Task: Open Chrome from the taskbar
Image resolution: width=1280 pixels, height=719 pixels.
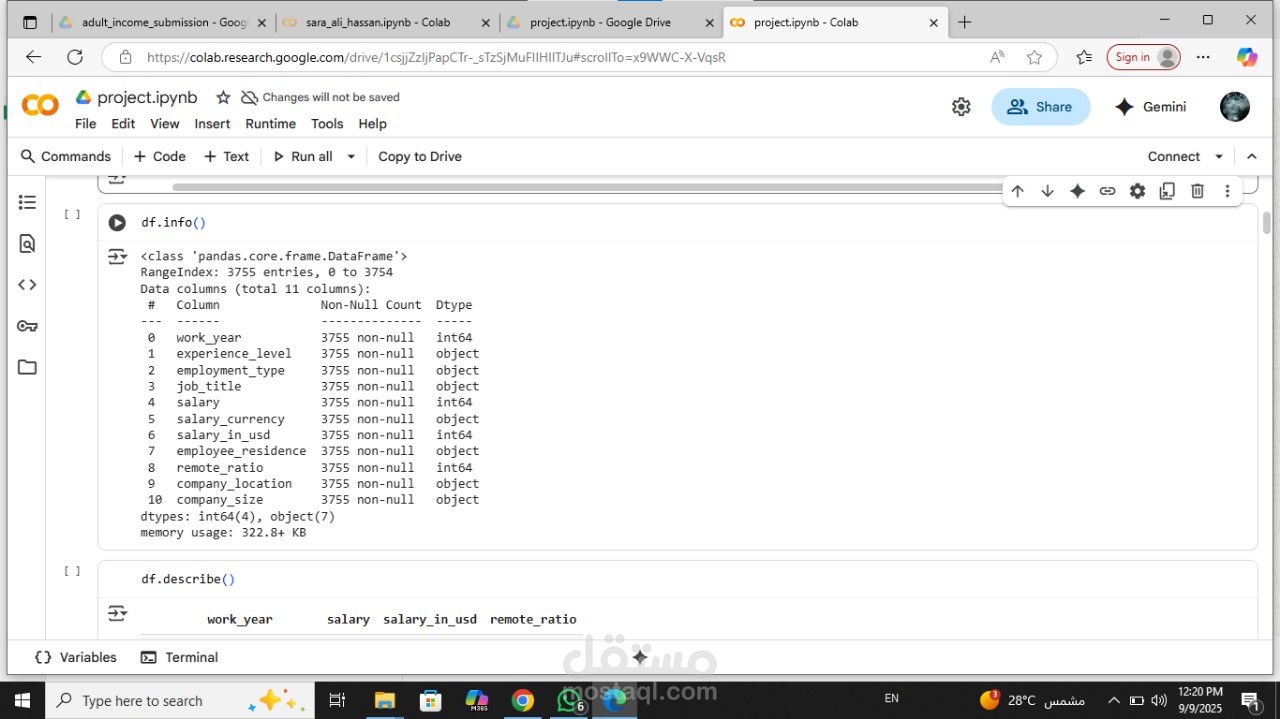Action: pos(522,700)
